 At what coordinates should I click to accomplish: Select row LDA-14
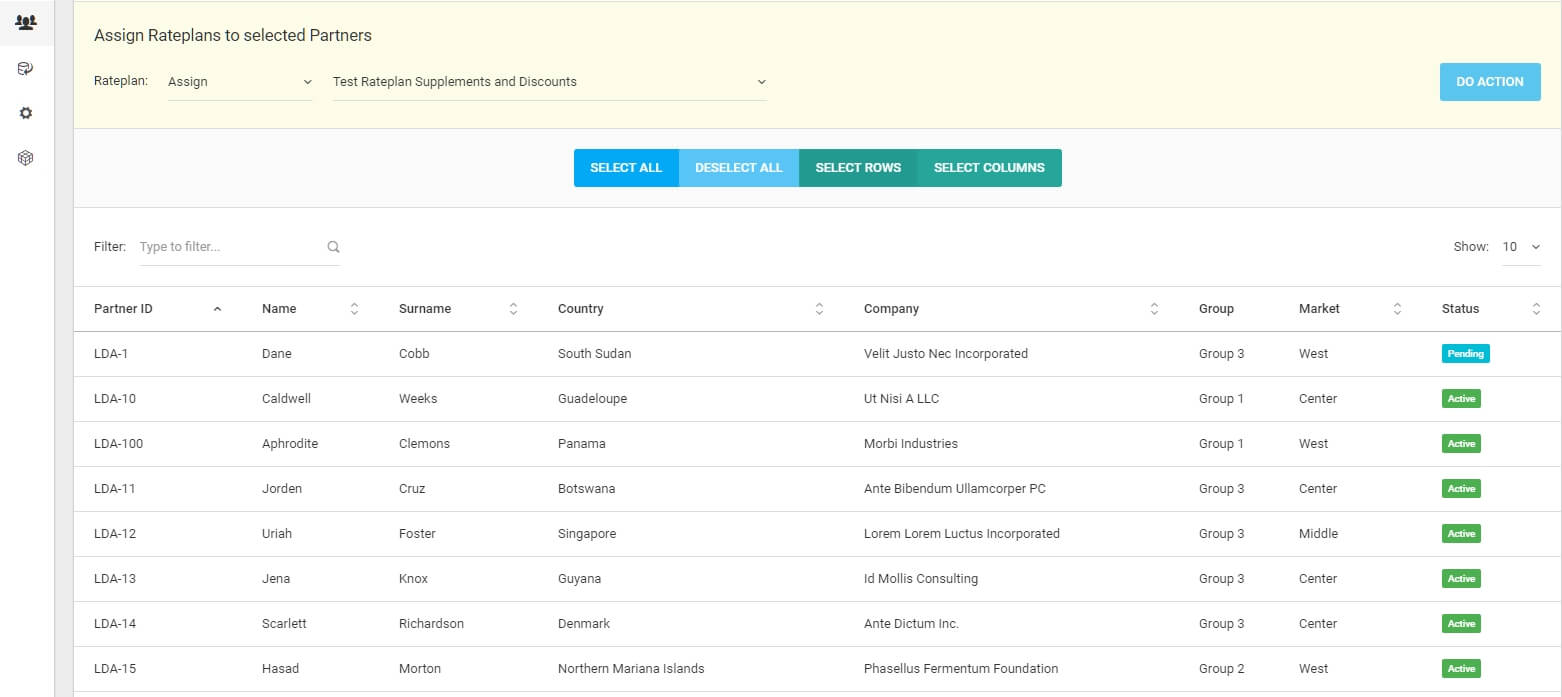pyautogui.click(x=817, y=624)
